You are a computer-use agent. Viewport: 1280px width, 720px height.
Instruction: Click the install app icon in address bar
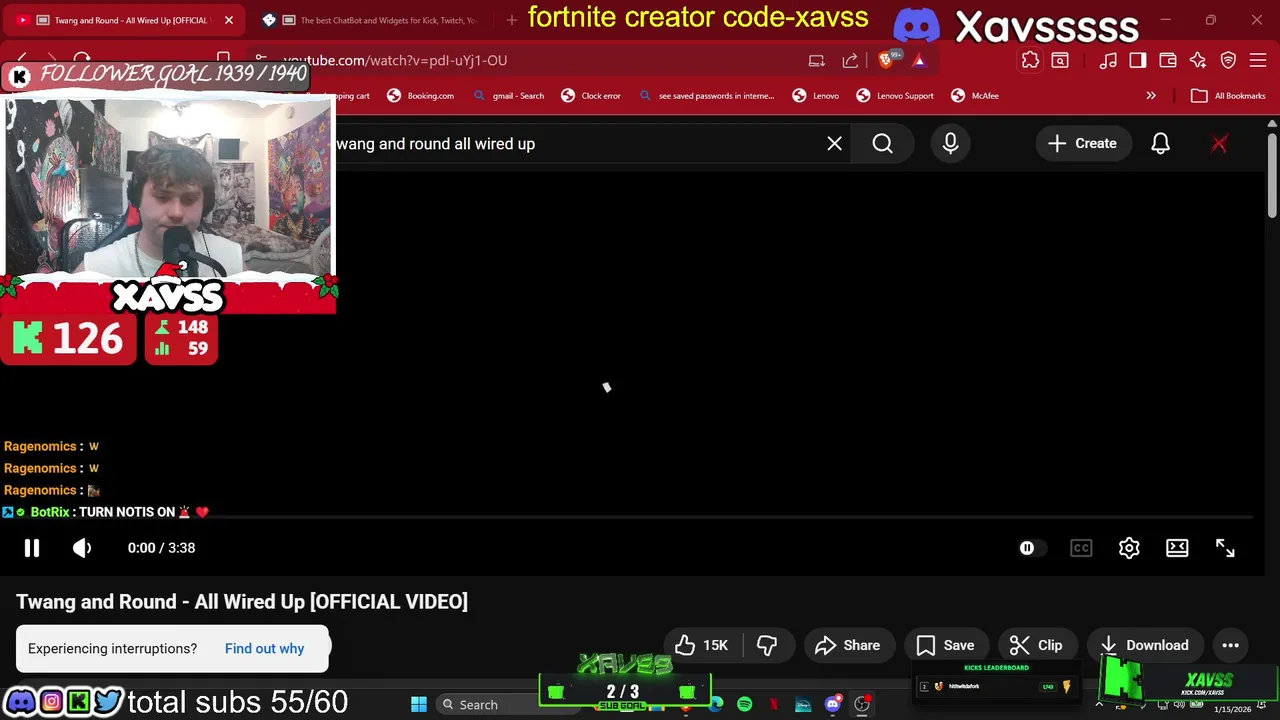click(x=817, y=60)
